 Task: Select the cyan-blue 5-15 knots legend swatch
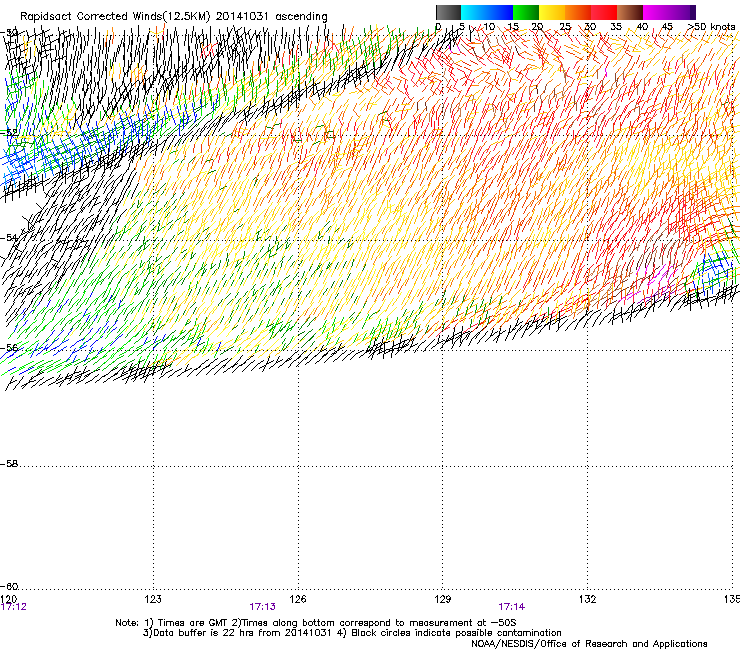[x=487, y=12]
